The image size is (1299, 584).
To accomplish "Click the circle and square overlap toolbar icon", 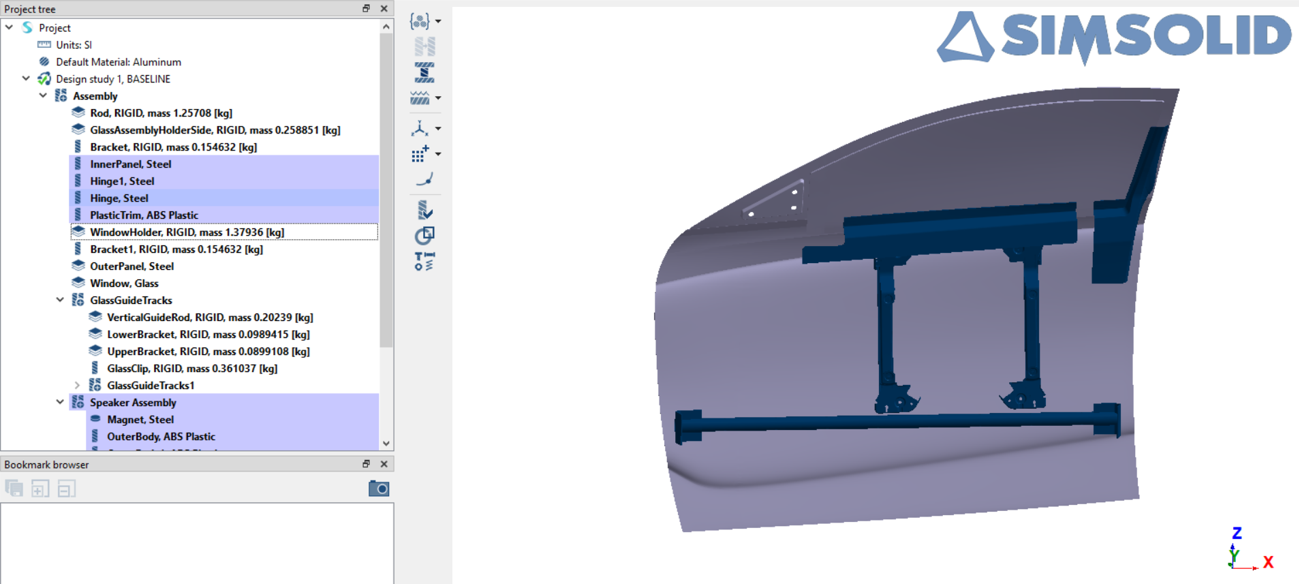I will [424, 236].
